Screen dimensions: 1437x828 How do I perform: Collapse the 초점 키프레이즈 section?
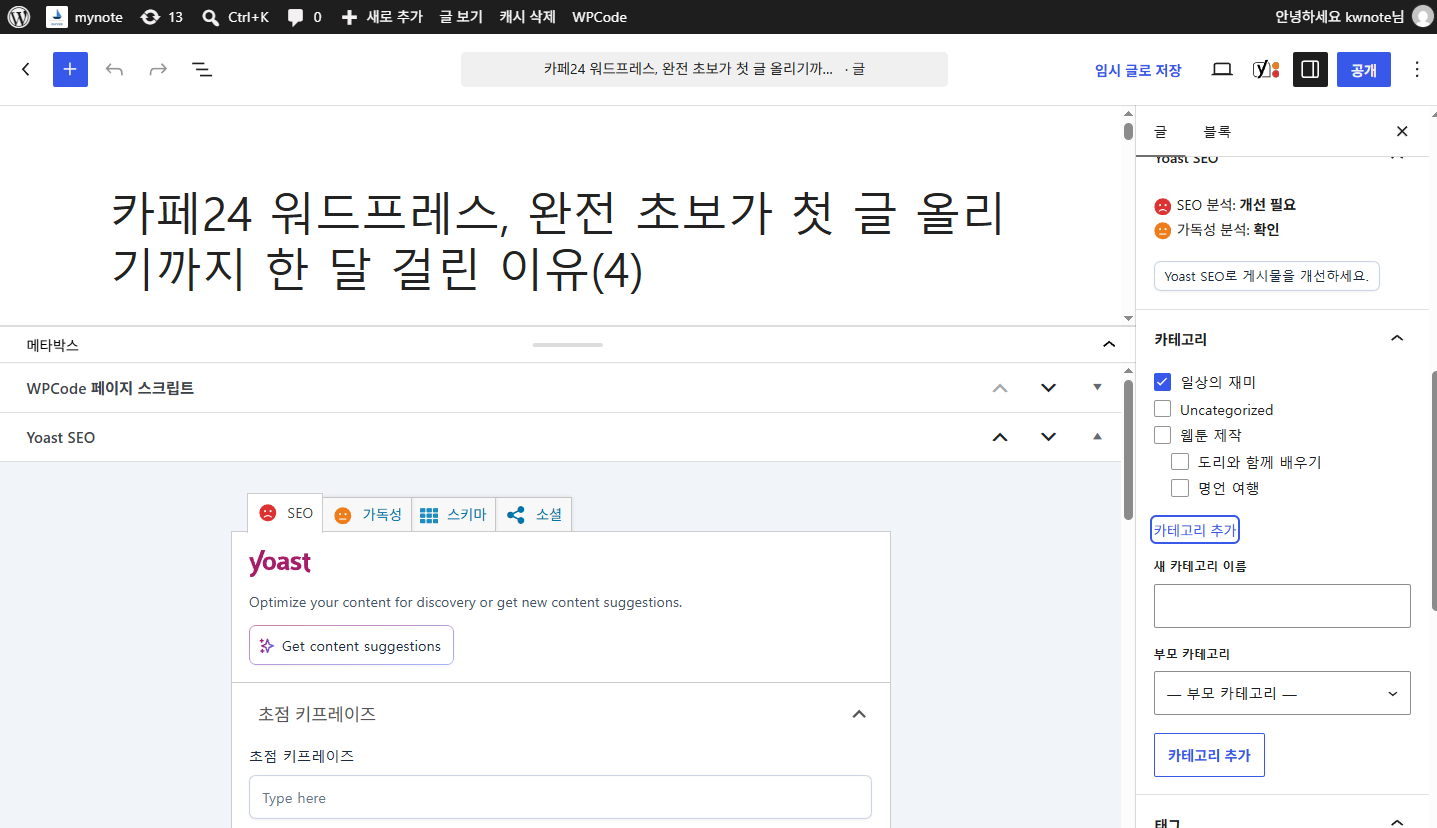pos(858,714)
